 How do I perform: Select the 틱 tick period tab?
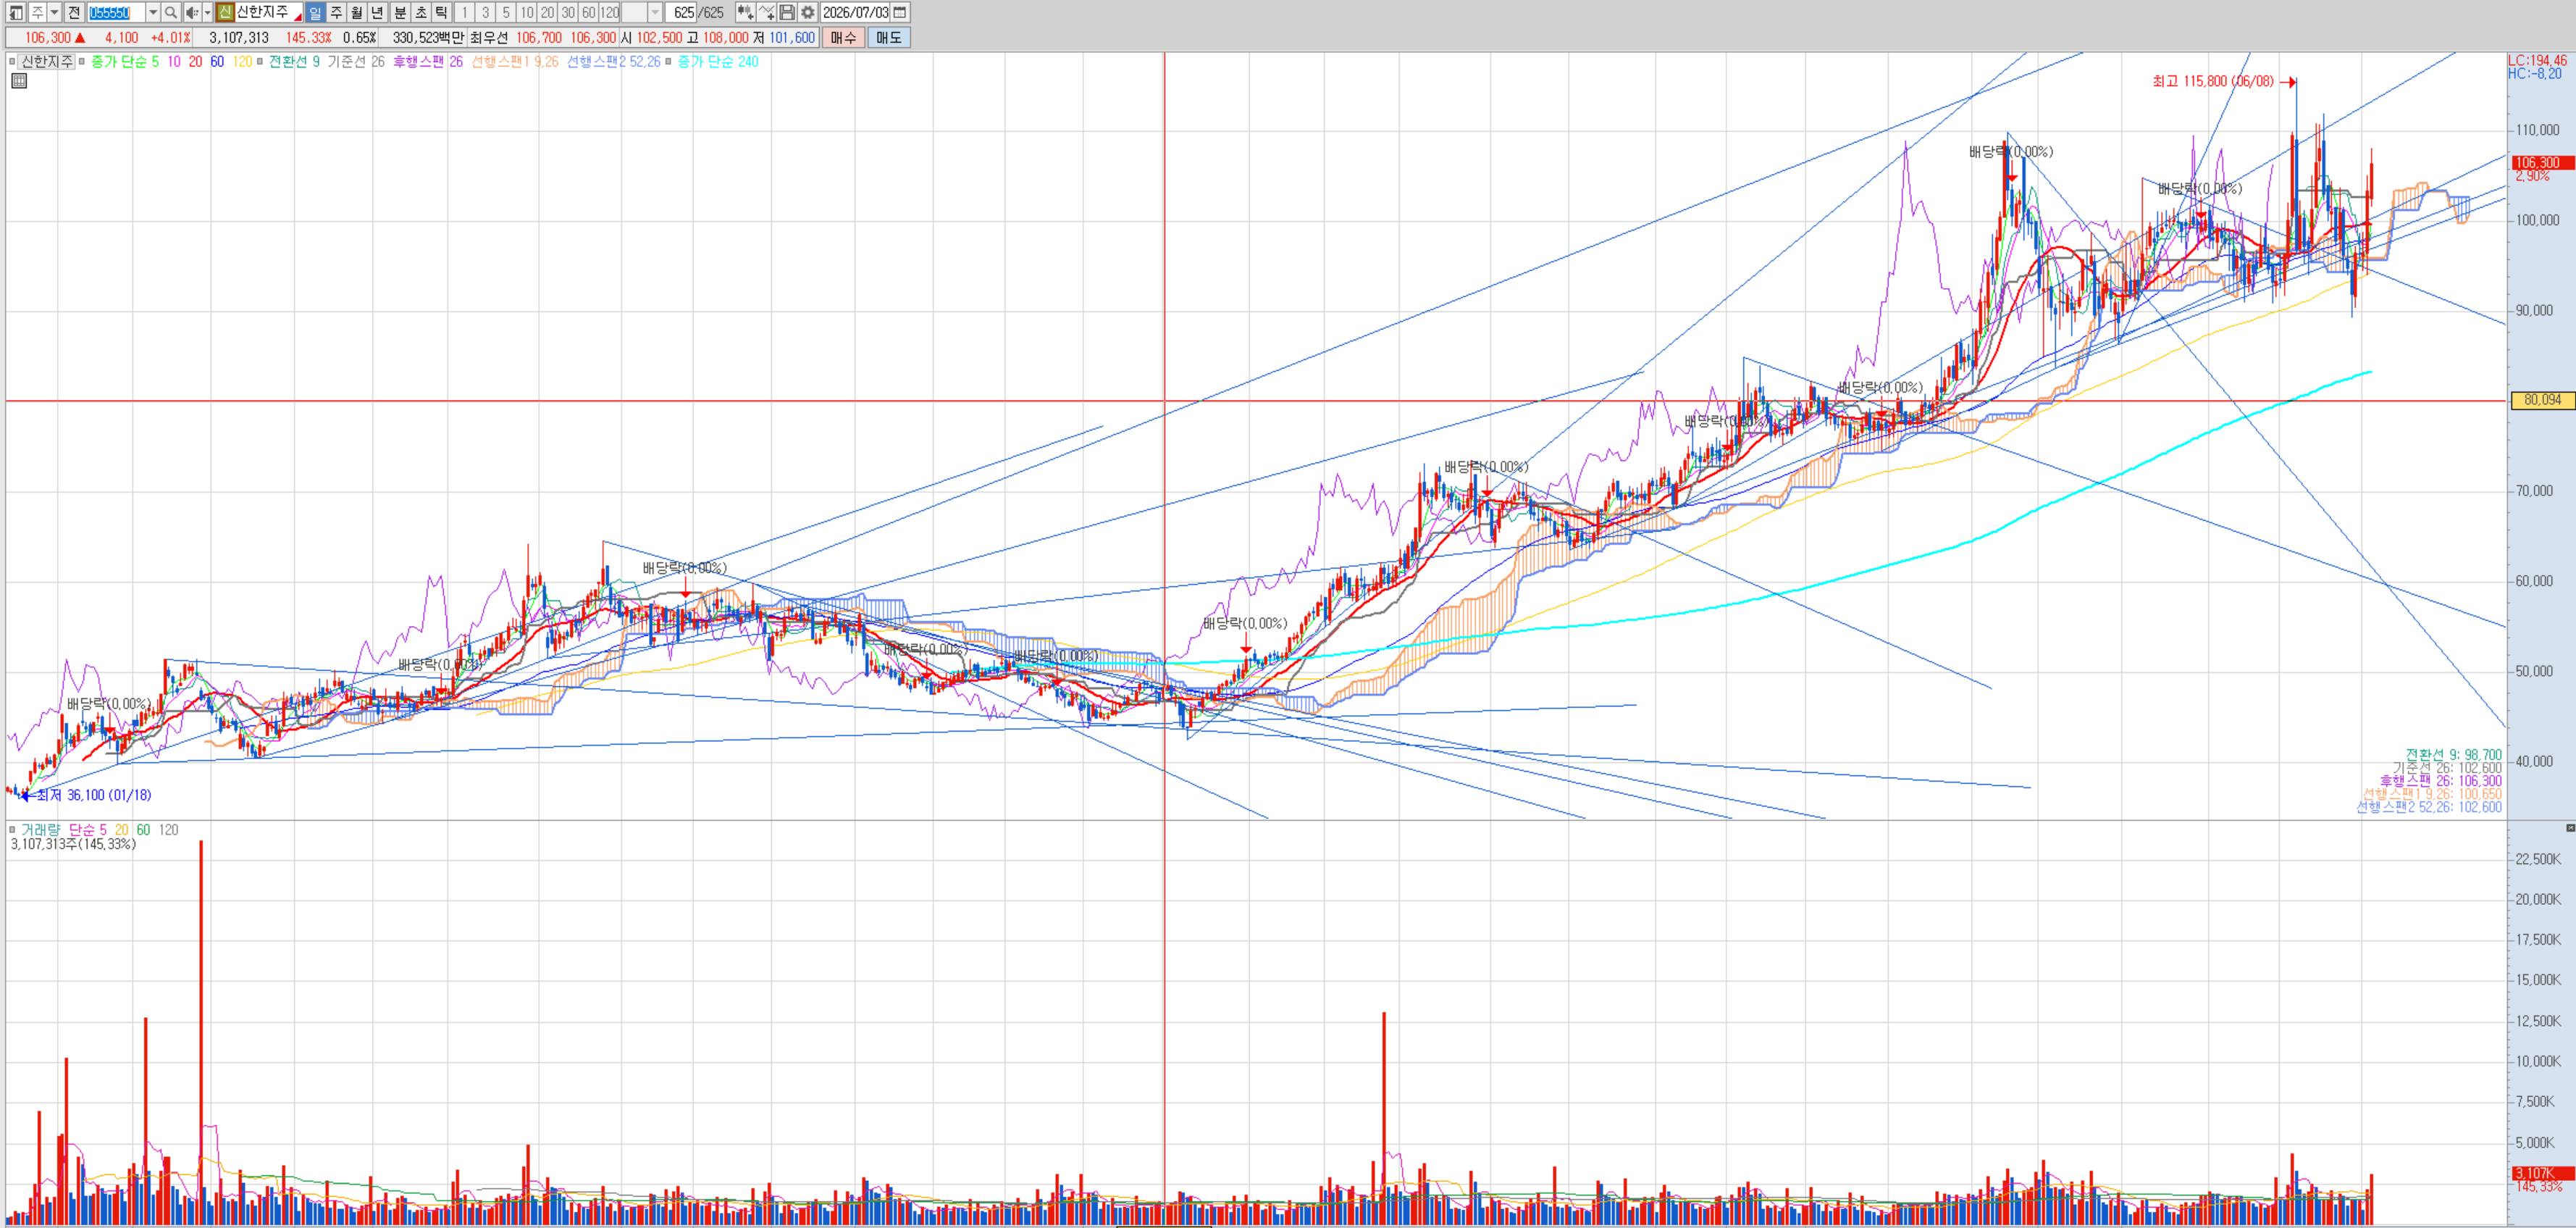coord(441,13)
